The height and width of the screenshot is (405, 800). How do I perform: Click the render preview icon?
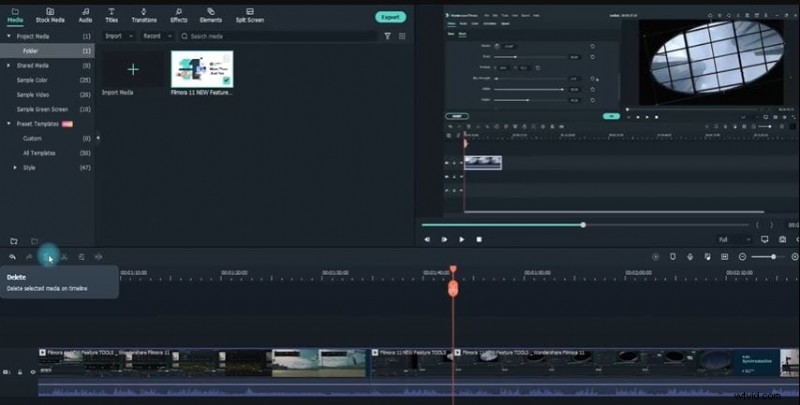(x=656, y=257)
